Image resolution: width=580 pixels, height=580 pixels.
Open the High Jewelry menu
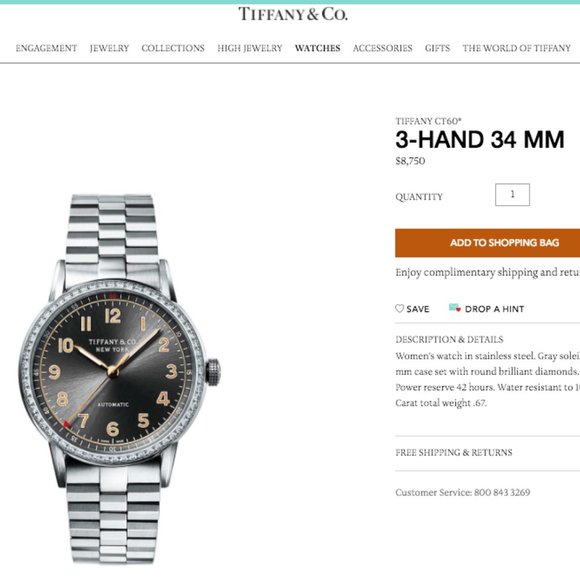(x=250, y=48)
